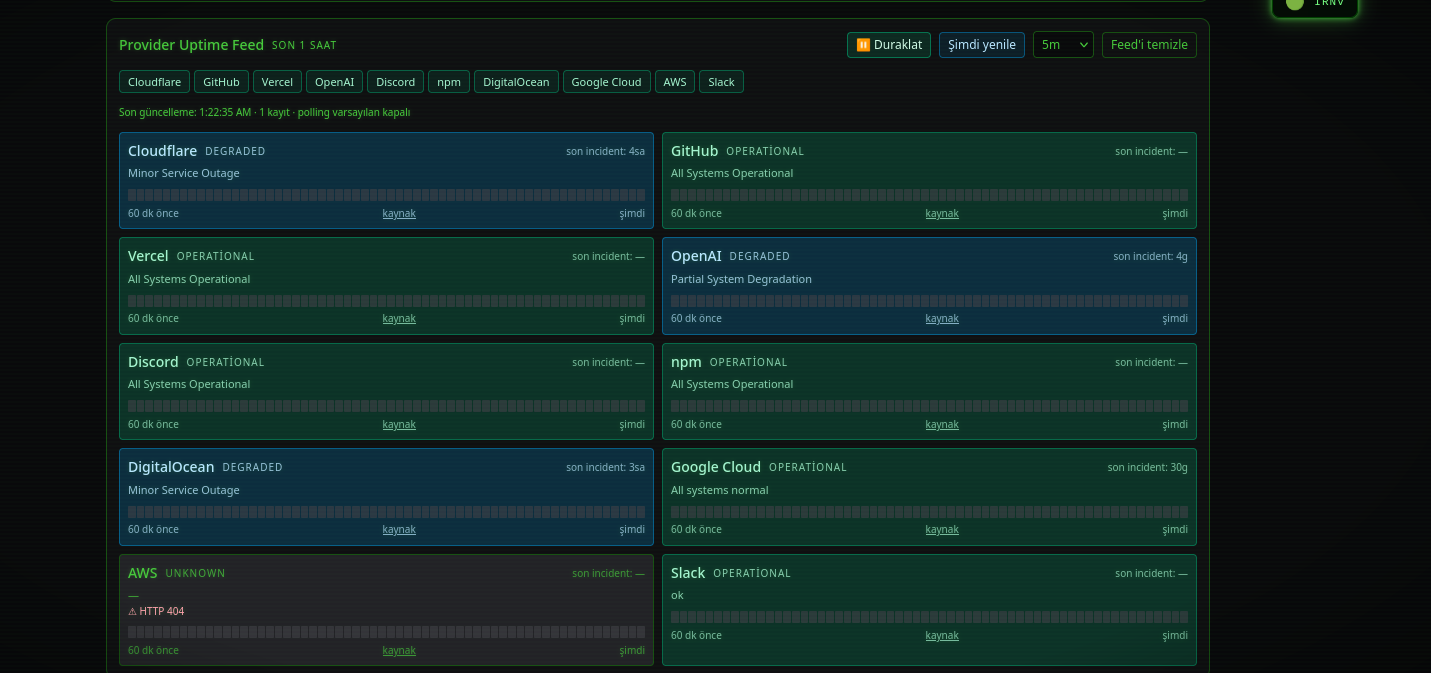Toggle the GitHub provider filter chip
1431x673 pixels.
pos(221,82)
